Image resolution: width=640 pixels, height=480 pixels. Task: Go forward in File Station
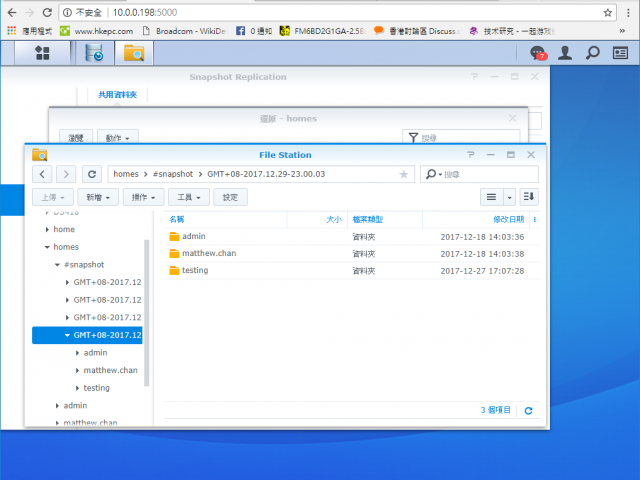[66, 174]
